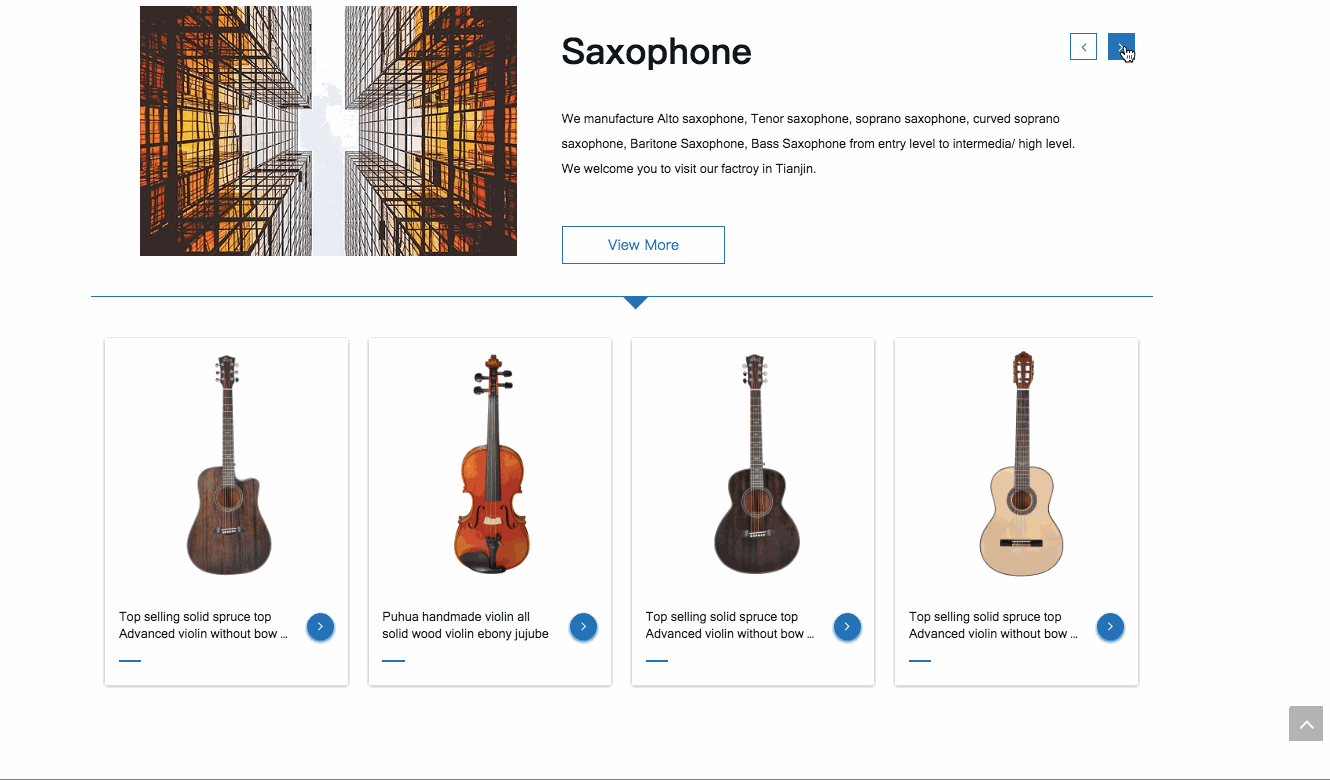
Task: Open arrow button on Puhua violin card
Action: pyautogui.click(x=583, y=627)
